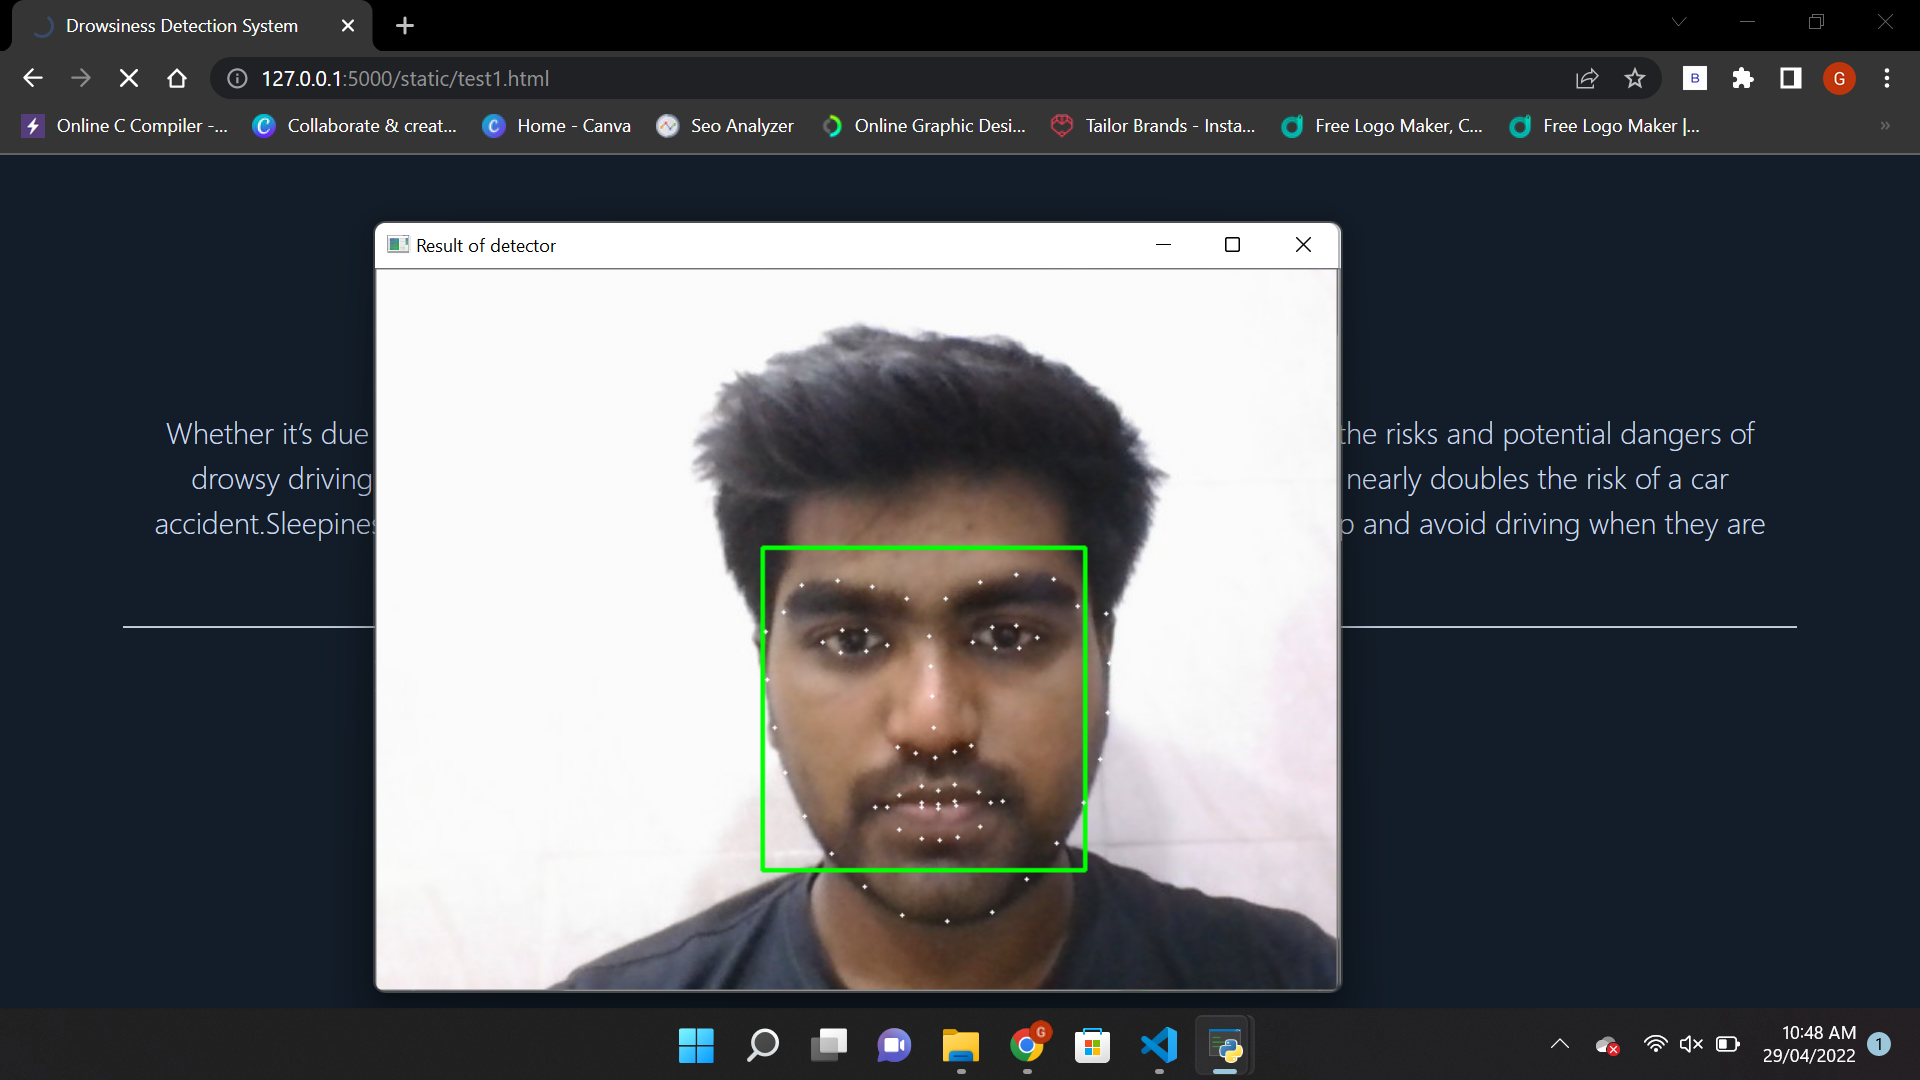Bookmark this page with the star icon

click(x=1636, y=78)
